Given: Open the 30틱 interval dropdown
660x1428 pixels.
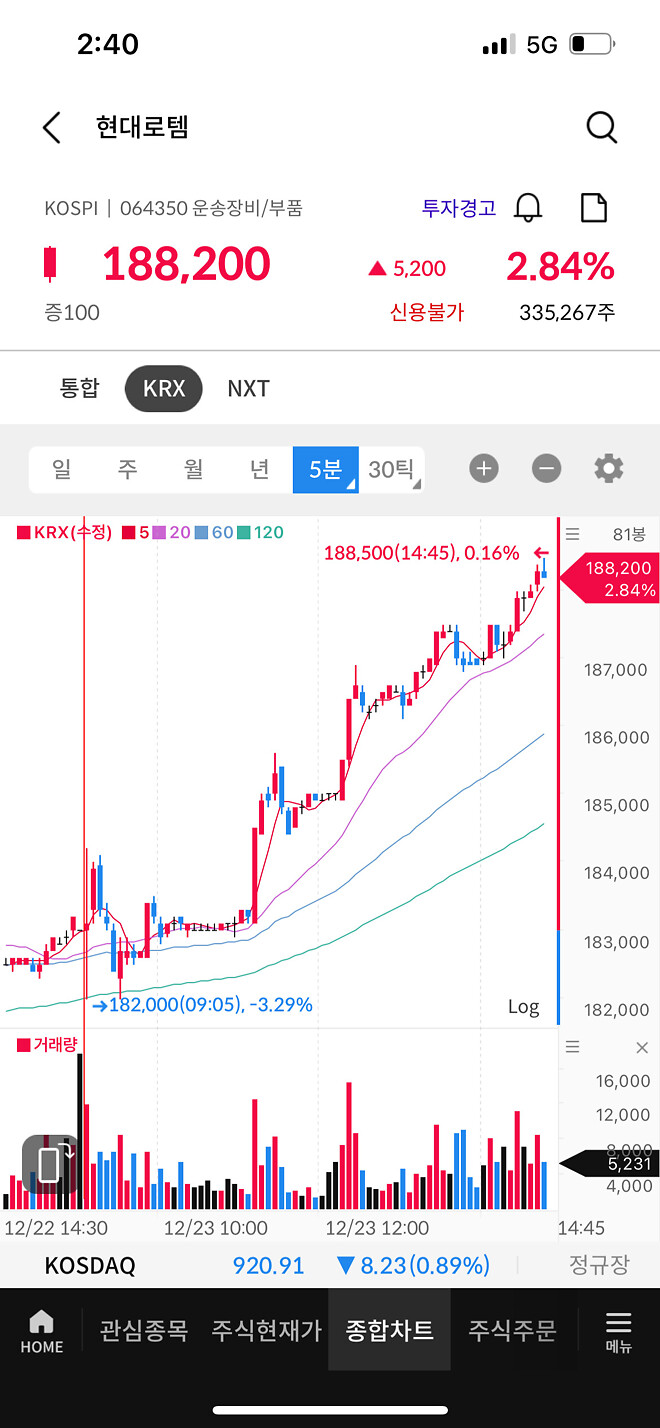Looking at the screenshot, I should [392, 468].
